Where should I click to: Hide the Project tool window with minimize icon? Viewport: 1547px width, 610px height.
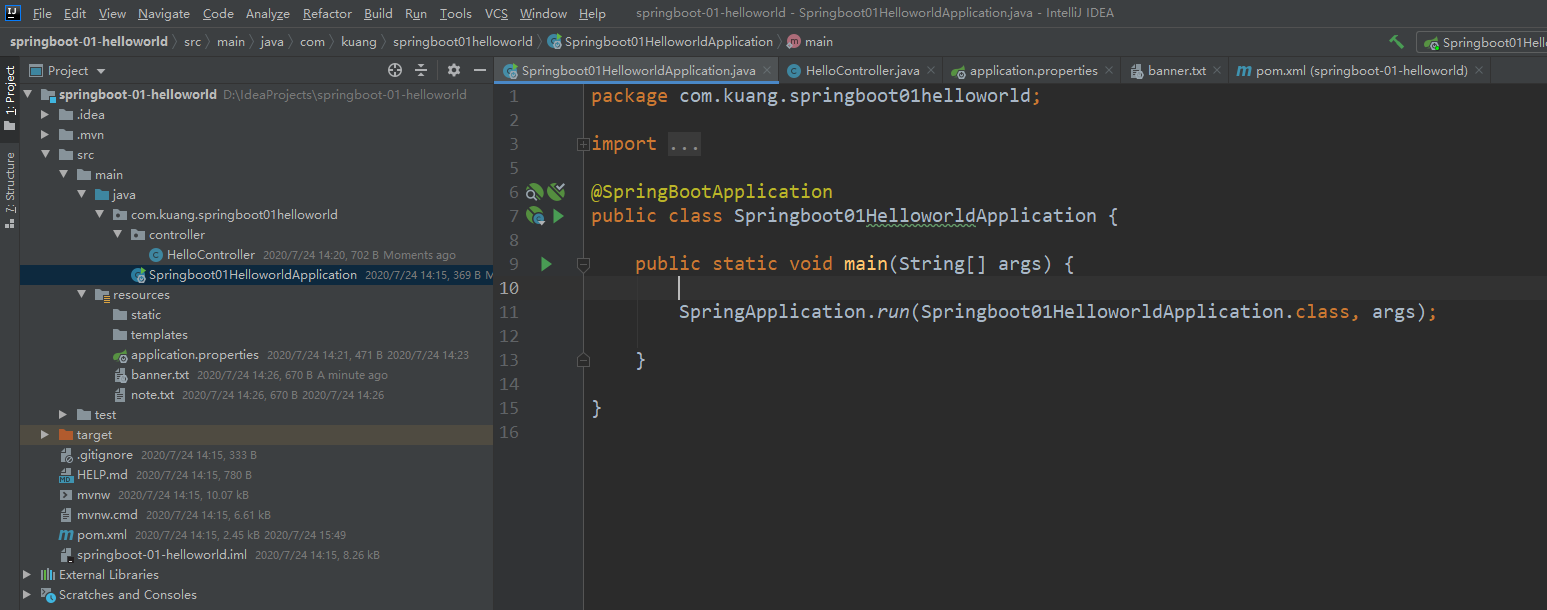click(x=480, y=70)
